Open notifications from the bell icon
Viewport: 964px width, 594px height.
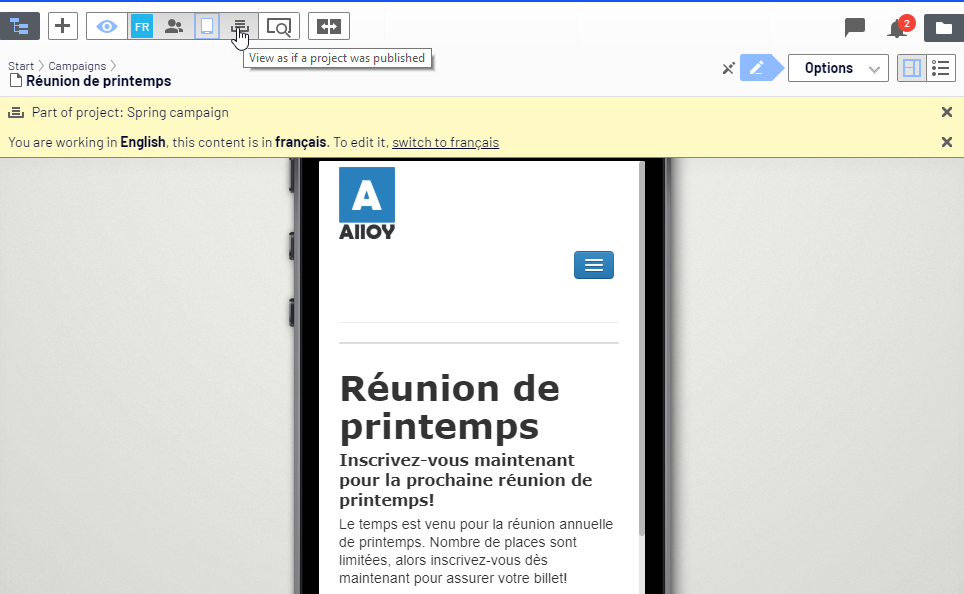(897, 29)
